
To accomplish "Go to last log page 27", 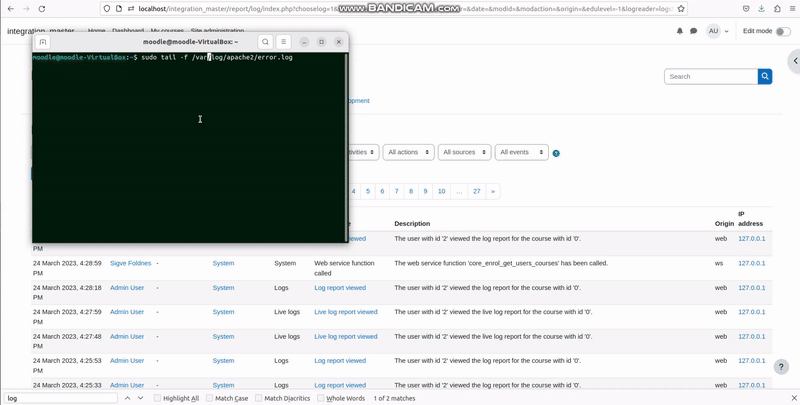I will click(x=477, y=191).
